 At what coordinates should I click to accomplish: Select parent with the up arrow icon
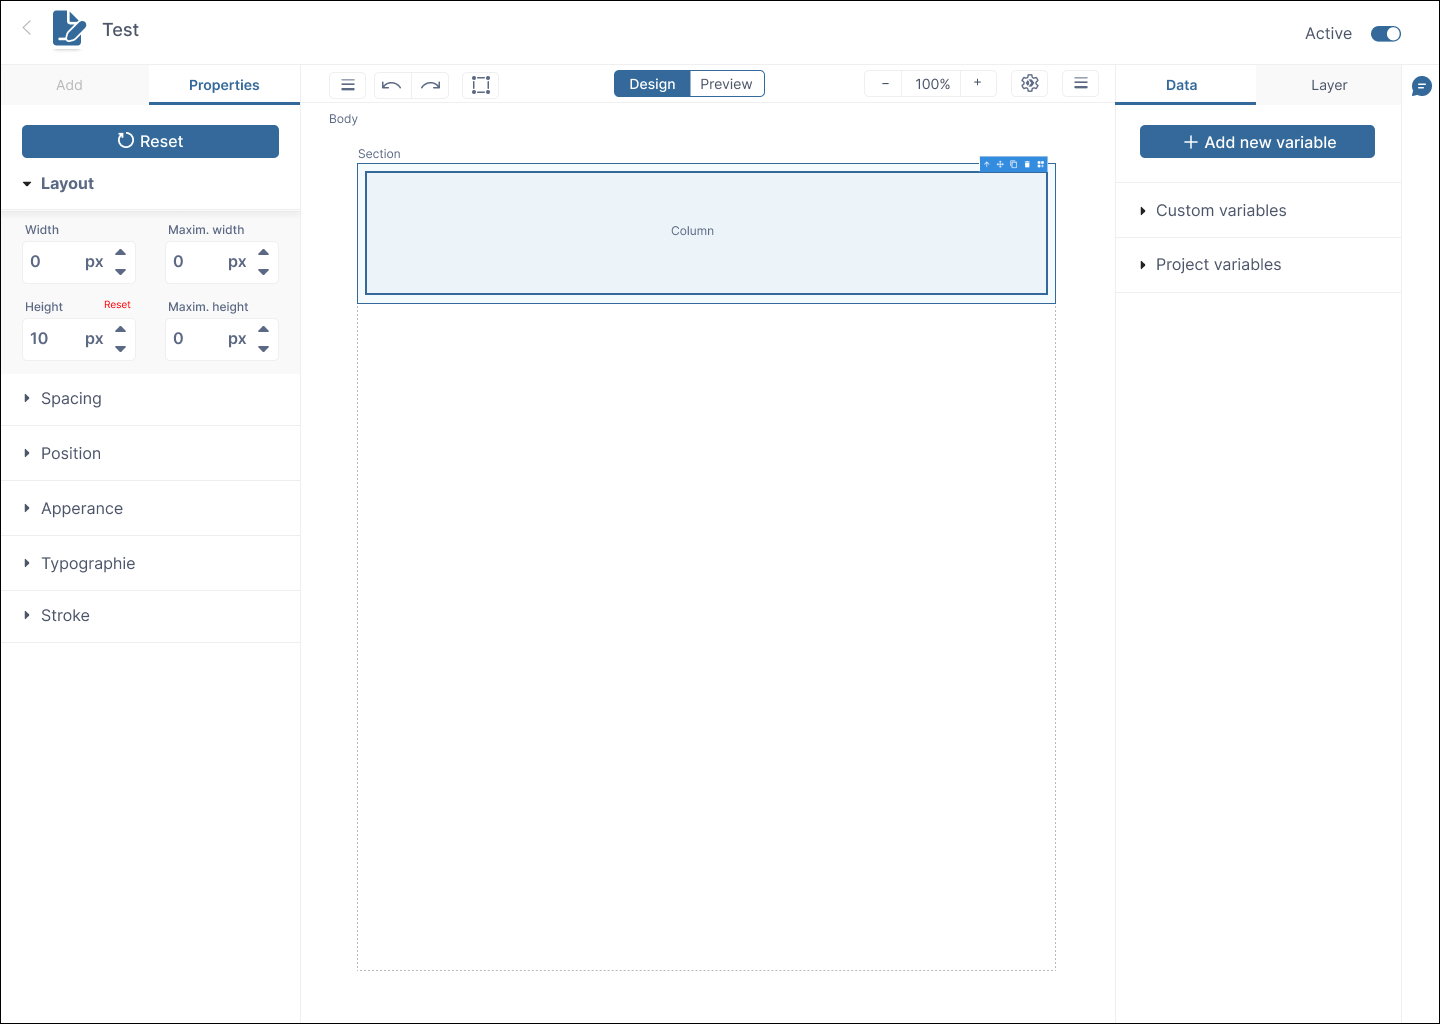click(x=987, y=164)
